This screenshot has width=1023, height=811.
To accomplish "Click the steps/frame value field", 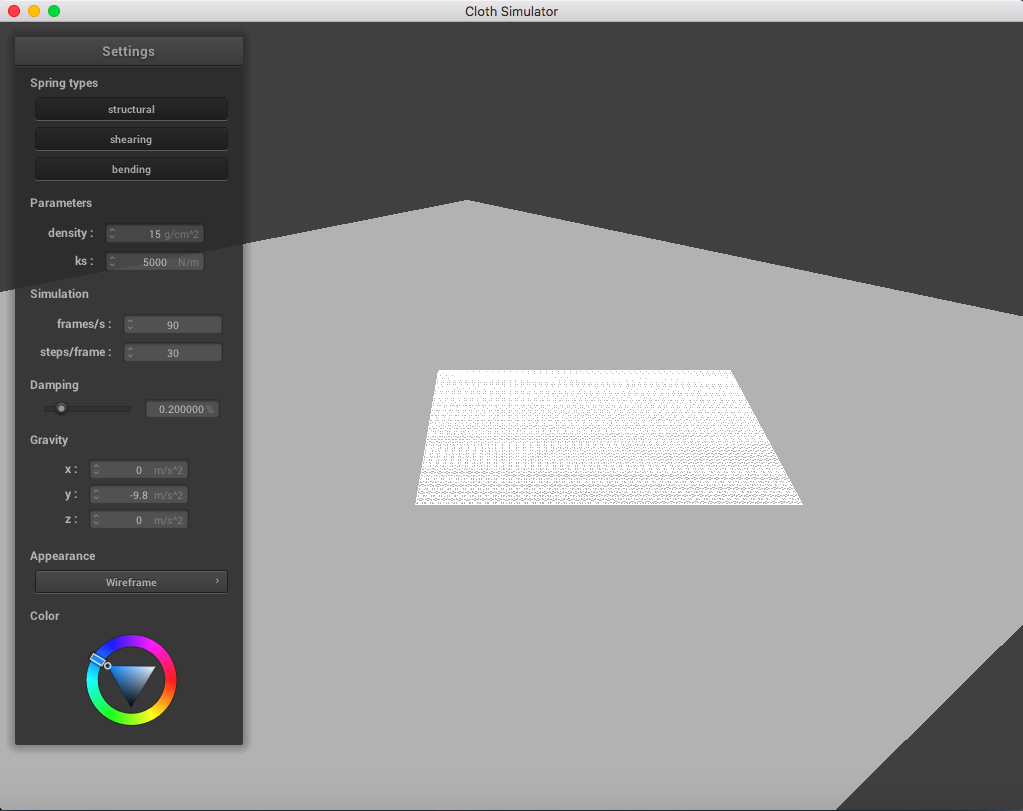I will (x=173, y=352).
